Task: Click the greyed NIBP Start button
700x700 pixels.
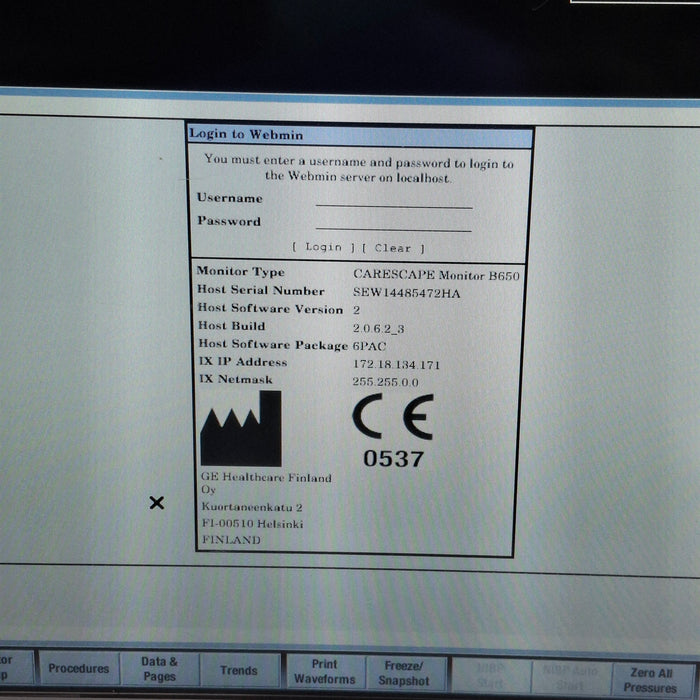Action: pos(491,675)
